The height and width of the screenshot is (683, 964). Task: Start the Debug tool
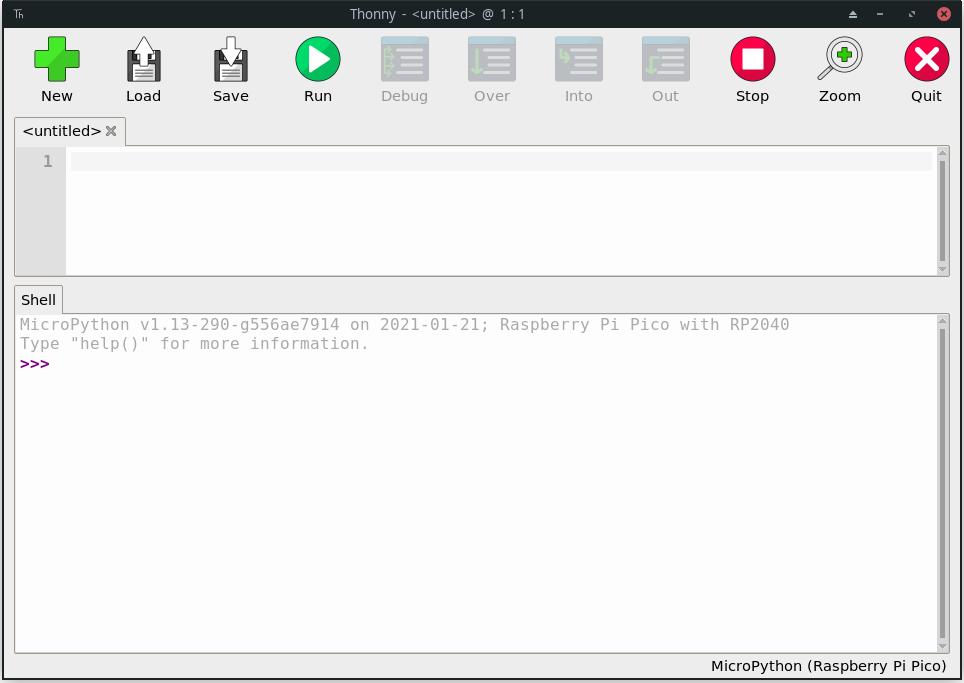coord(405,59)
